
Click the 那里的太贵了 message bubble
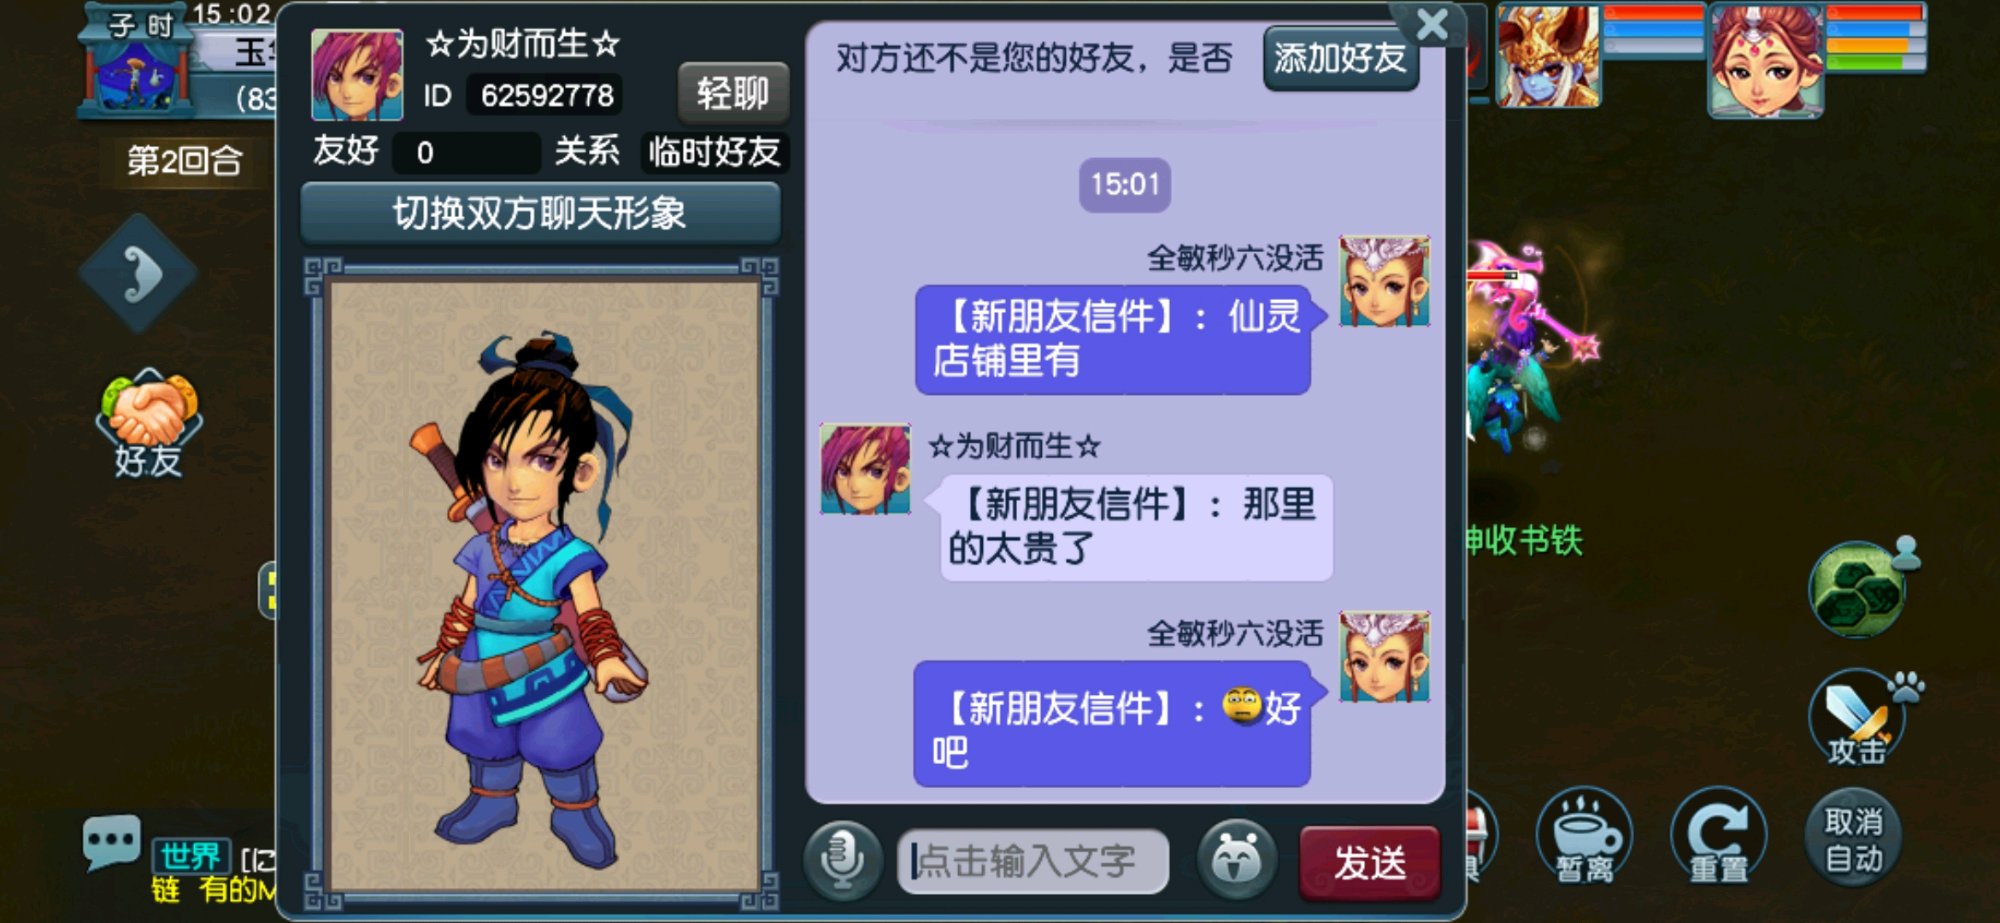1136,527
